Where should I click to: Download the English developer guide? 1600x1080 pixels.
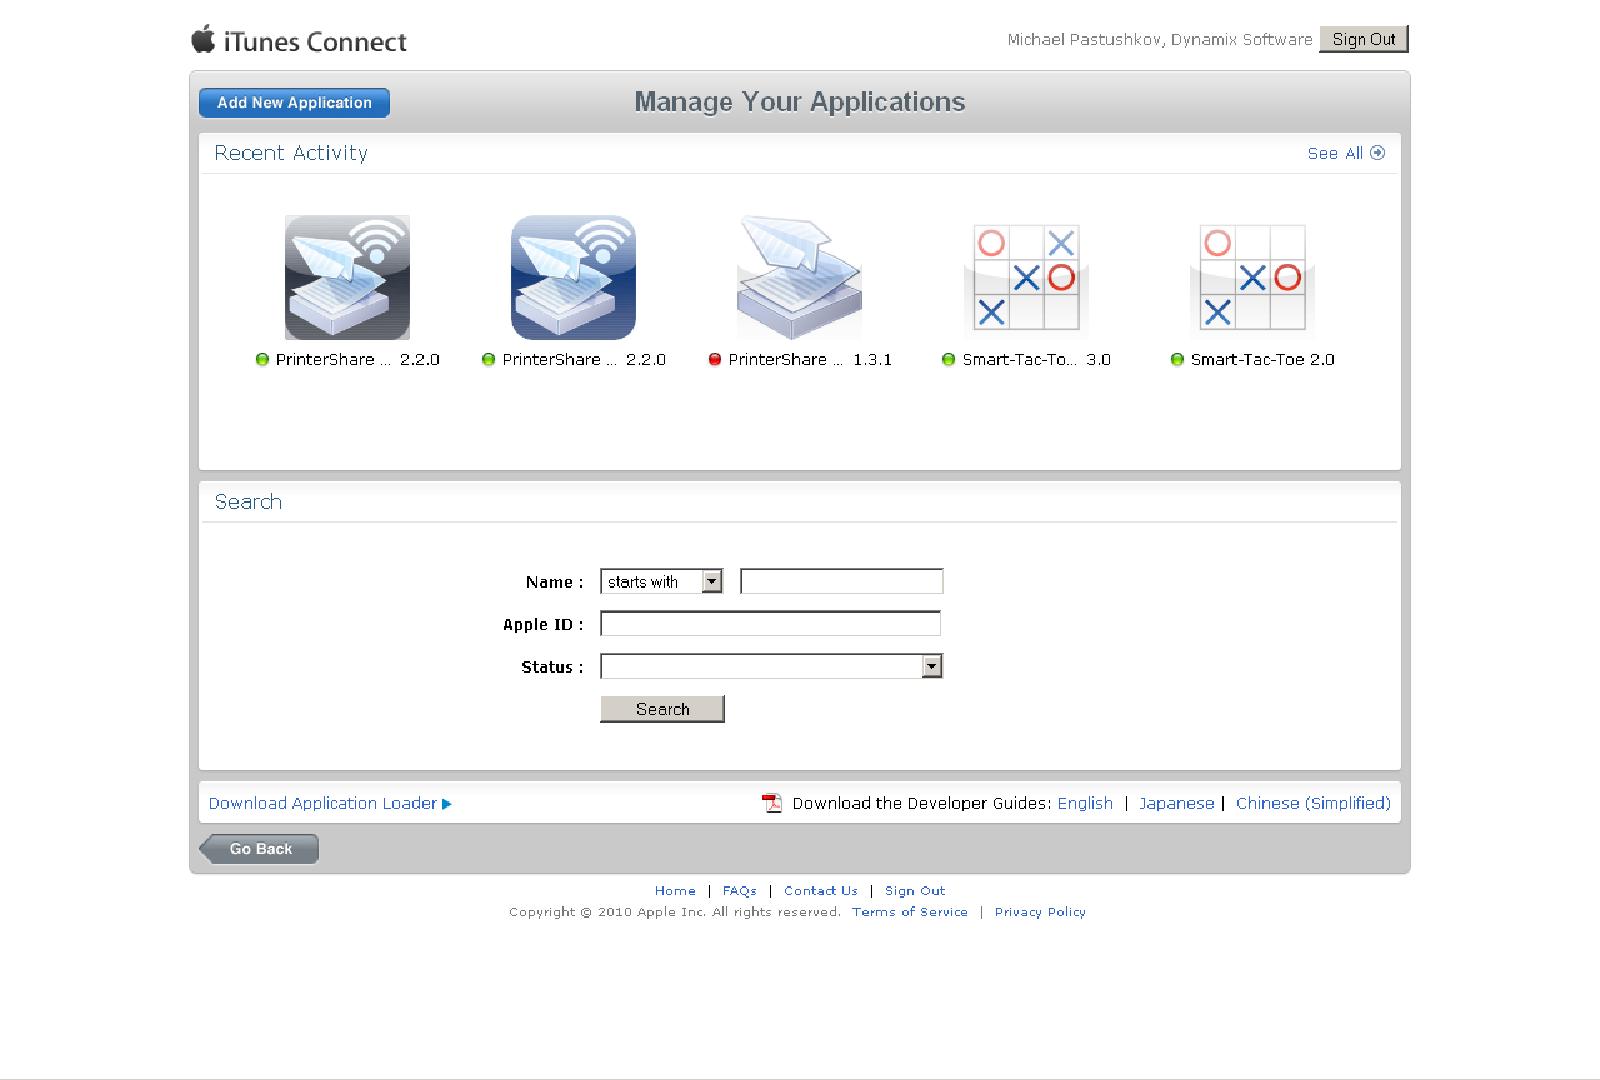[1085, 803]
